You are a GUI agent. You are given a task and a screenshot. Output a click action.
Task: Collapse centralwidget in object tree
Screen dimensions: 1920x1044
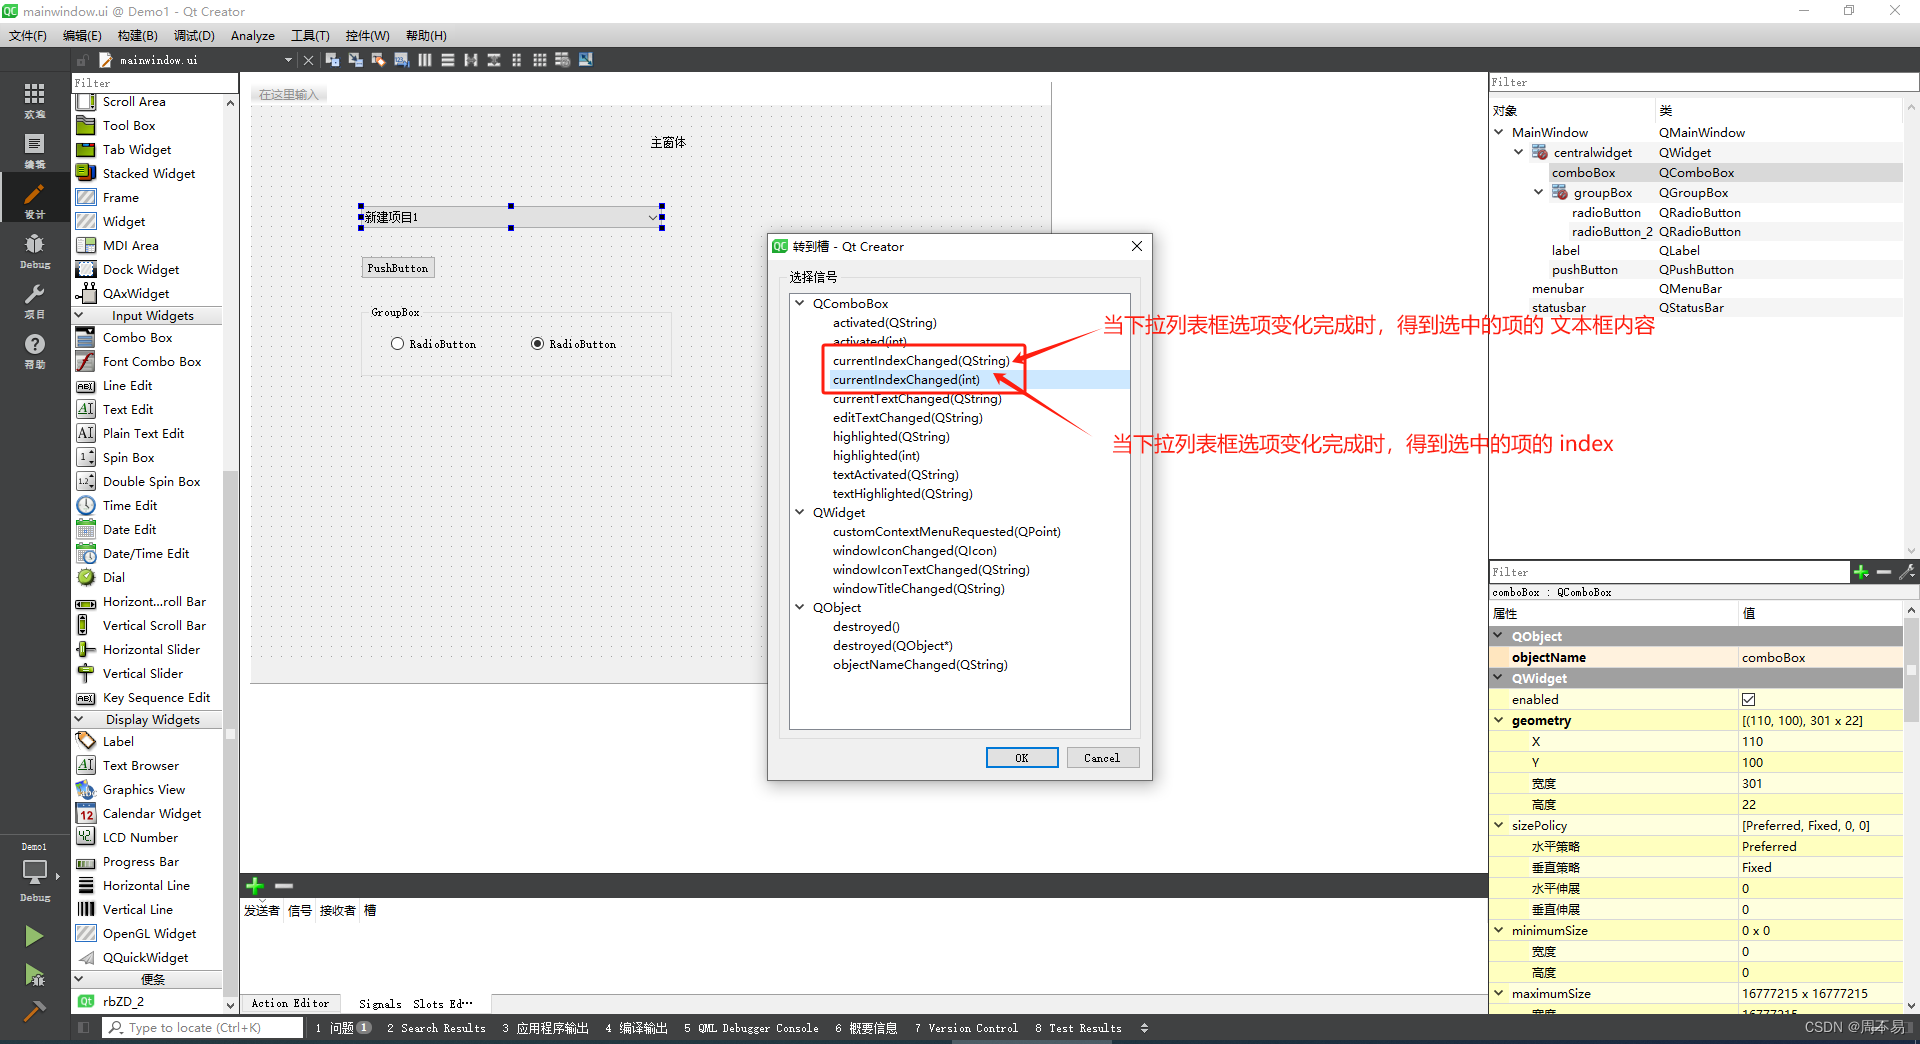1519,152
